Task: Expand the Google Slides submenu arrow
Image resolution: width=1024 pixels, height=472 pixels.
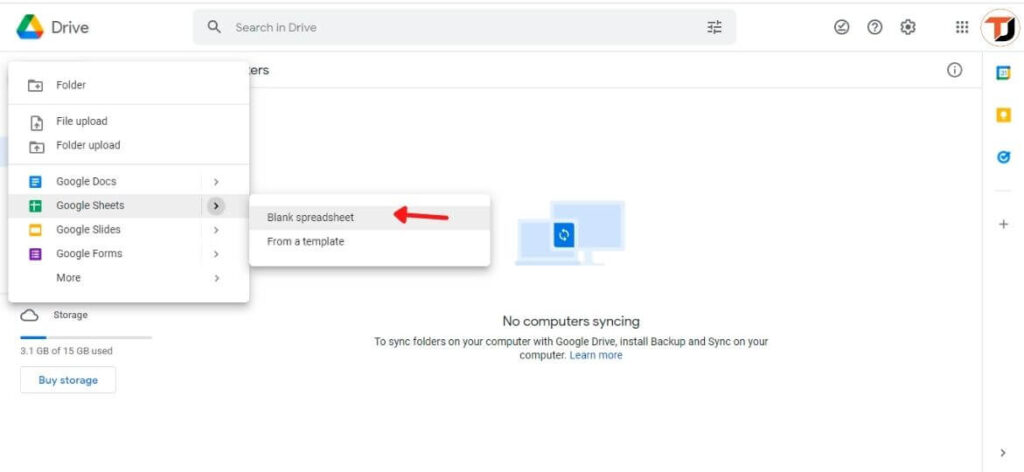Action: [216, 230]
